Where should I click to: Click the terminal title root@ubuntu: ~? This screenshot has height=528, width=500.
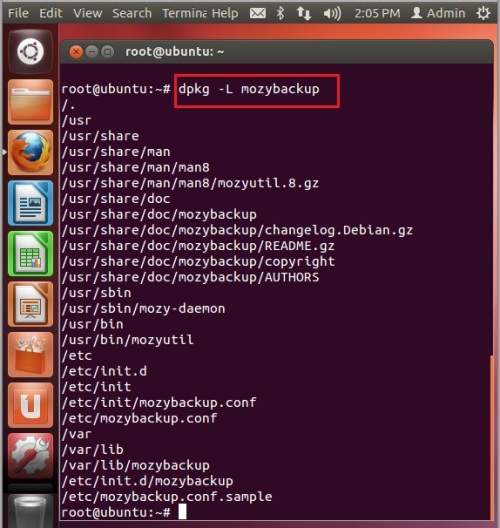(174, 52)
